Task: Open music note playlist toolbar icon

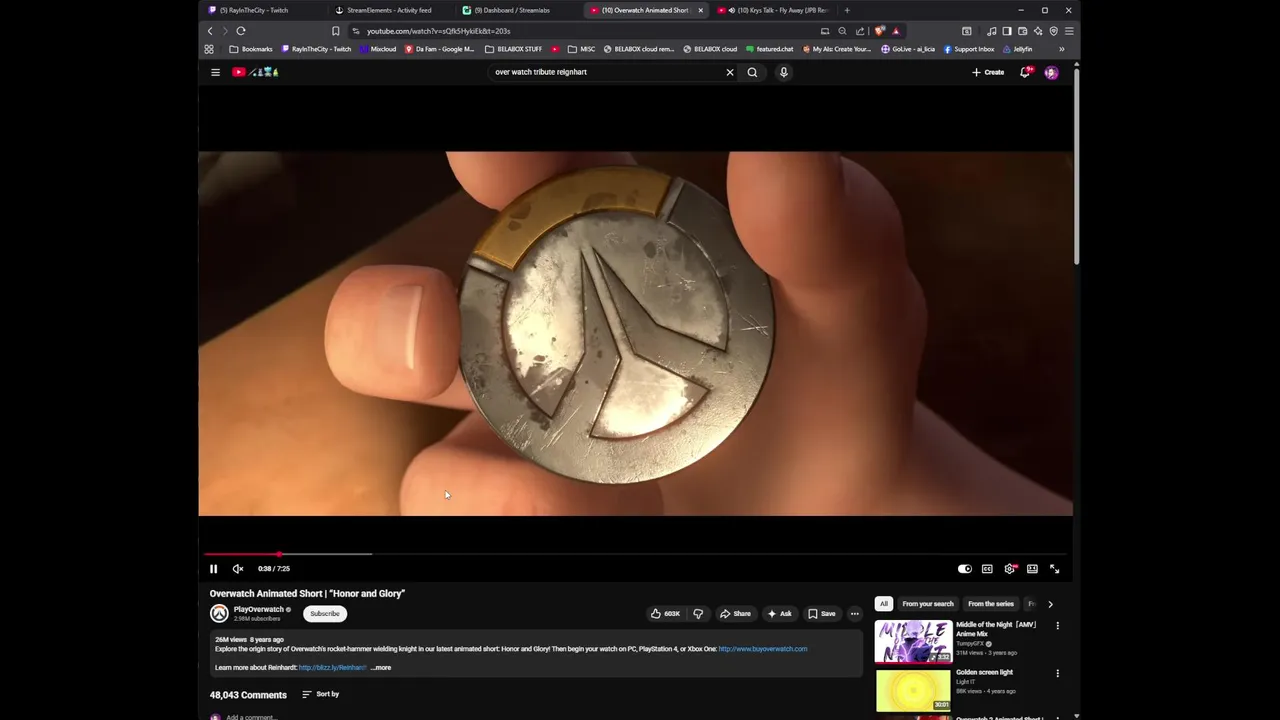Action: click(991, 31)
